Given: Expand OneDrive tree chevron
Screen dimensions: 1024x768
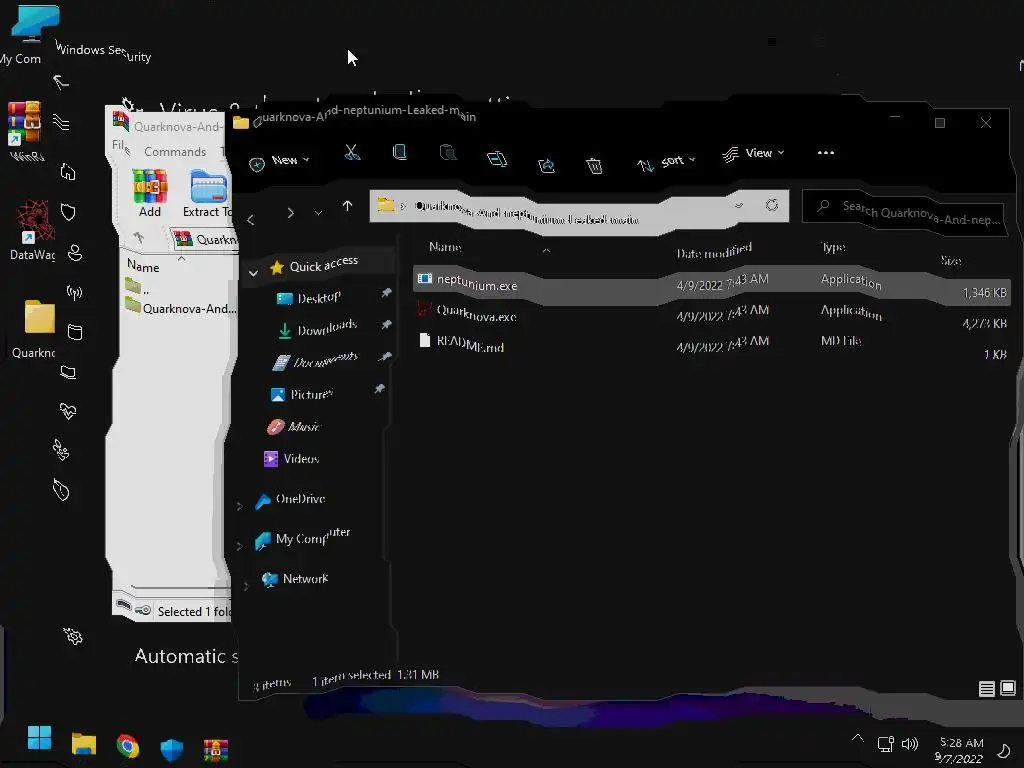Looking at the screenshot, I should click(x=240, y=505).
